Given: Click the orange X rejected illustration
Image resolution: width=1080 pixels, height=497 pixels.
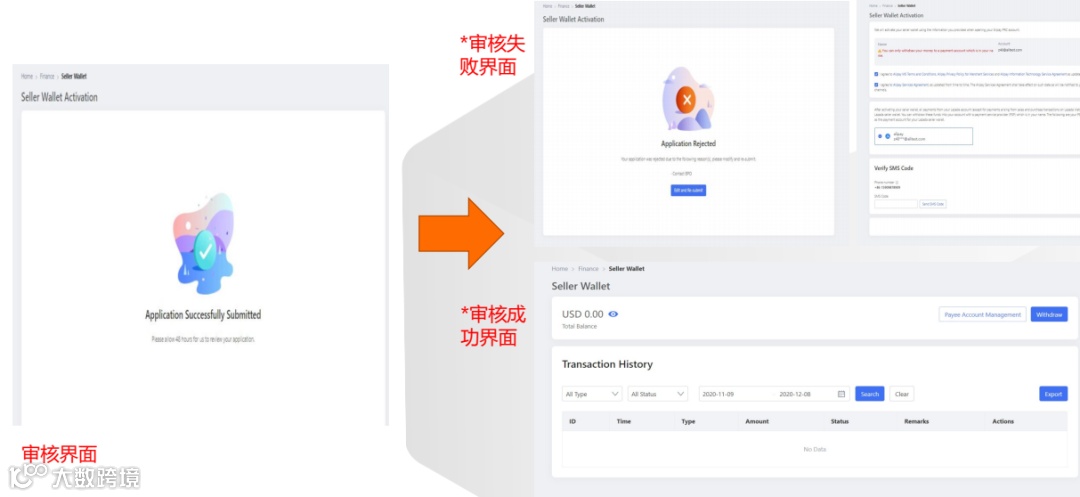Looking at the screenshot, I should [686, 100].
